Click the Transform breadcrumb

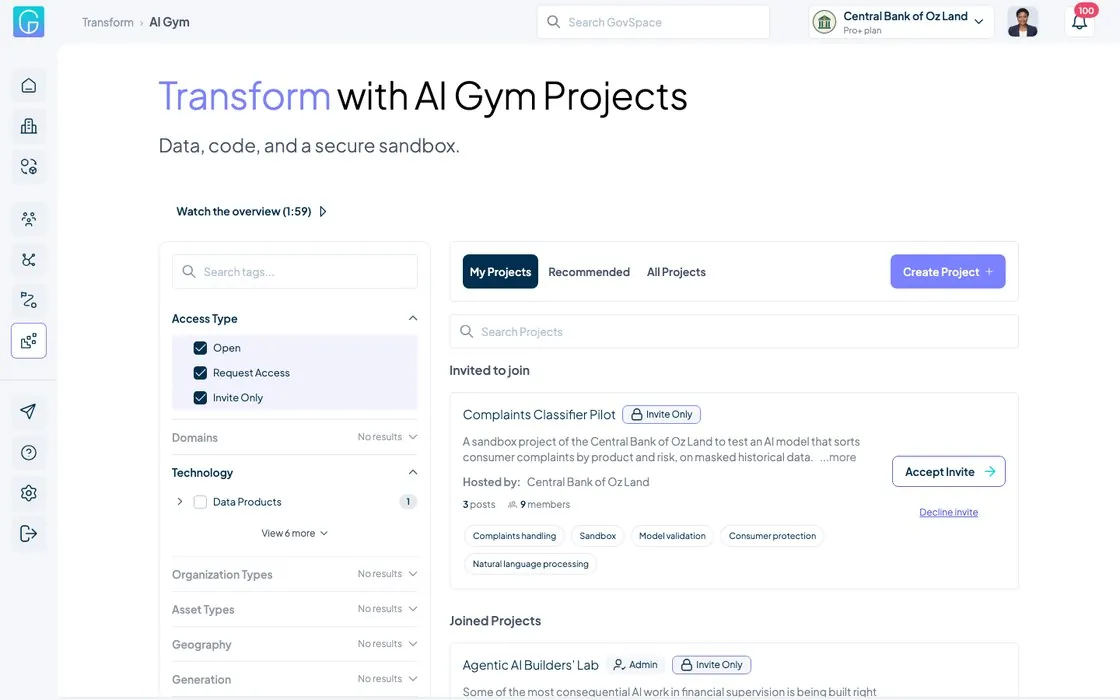click(x=108, y=22)
